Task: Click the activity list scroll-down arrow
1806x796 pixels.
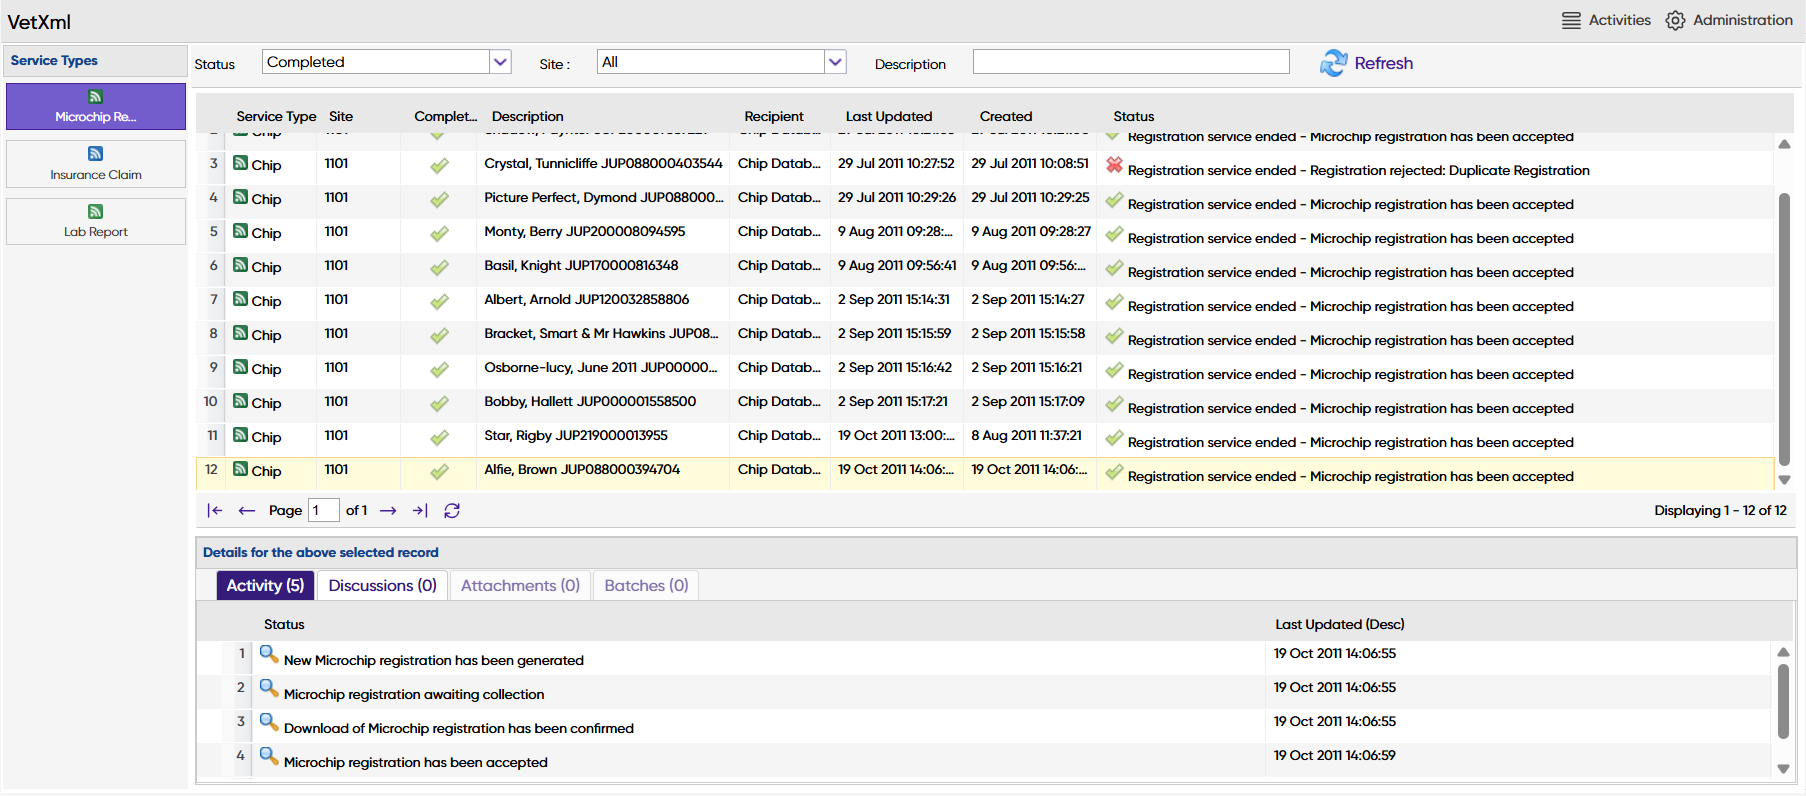Action: pyautogui.click(x=1783, y=769)
